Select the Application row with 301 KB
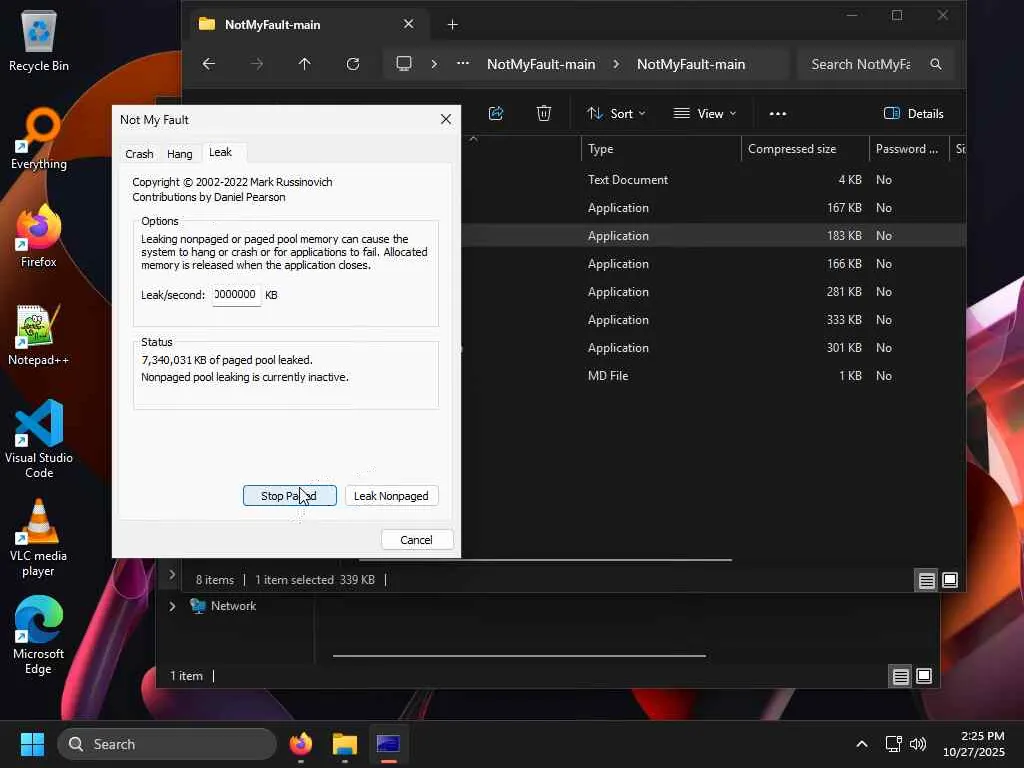 coord(713,348)
